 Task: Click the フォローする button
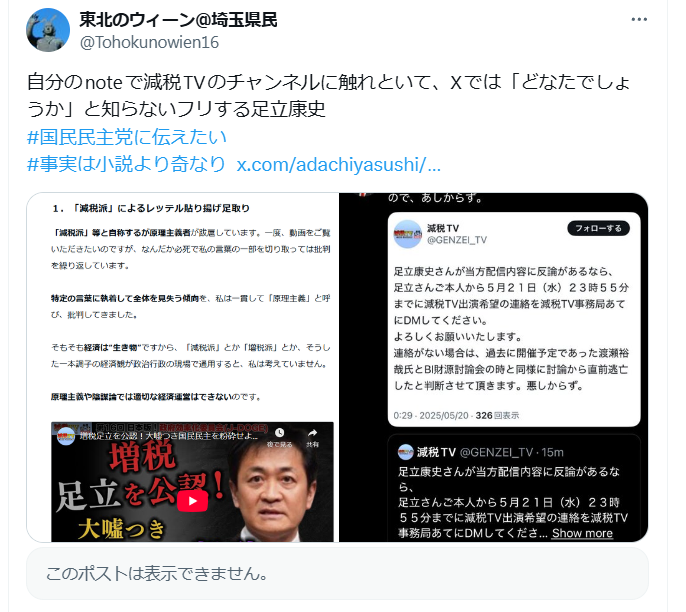tap(598, 228)
